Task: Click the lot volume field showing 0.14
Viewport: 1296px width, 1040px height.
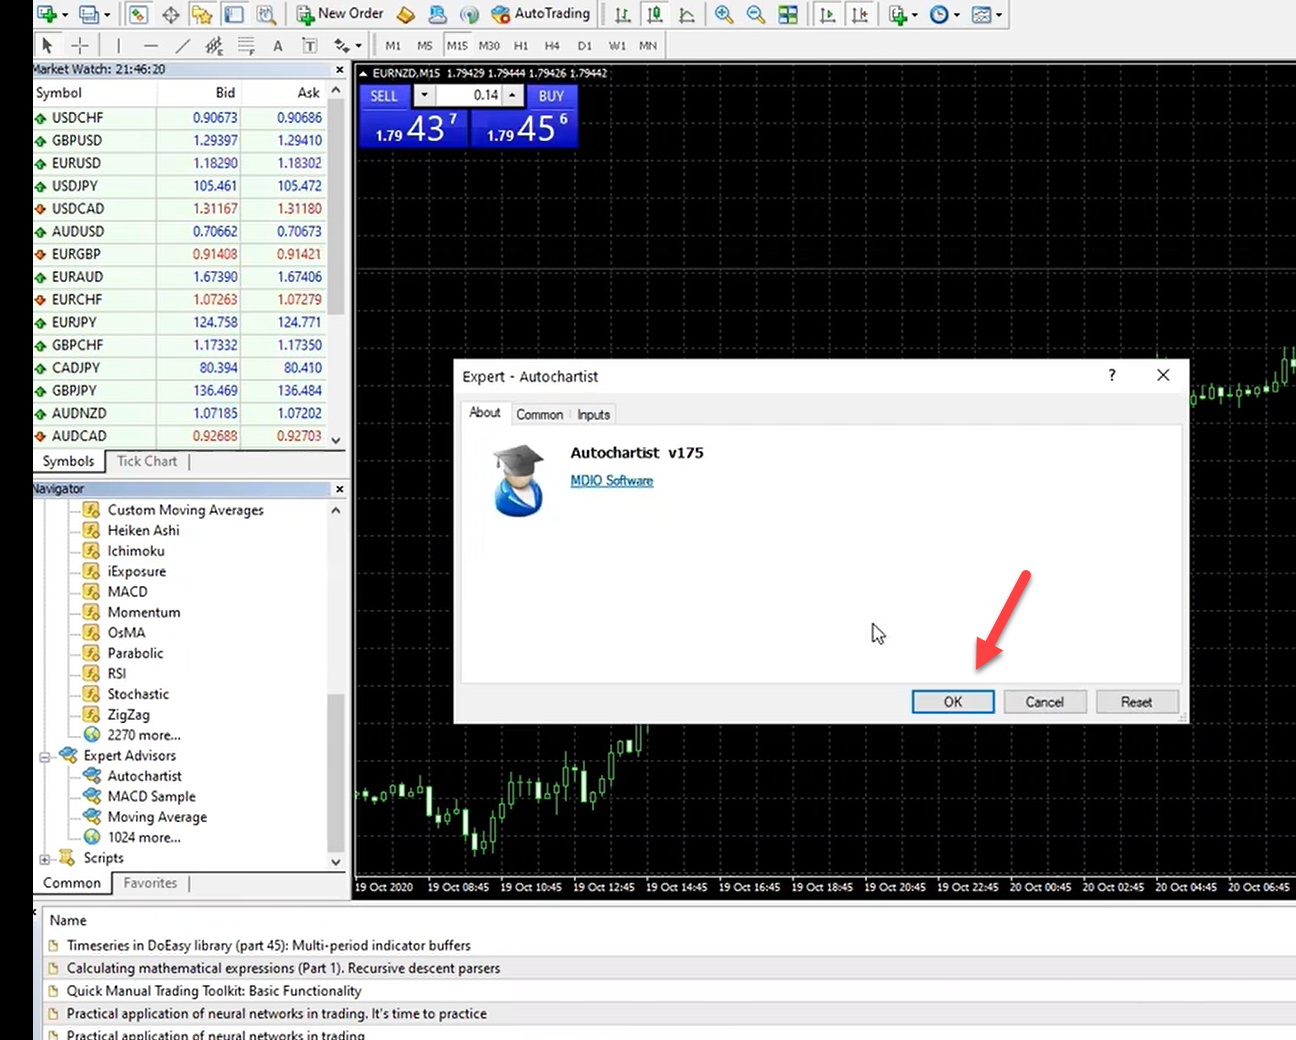Action: pyautogui.click(x=468, y=95)
